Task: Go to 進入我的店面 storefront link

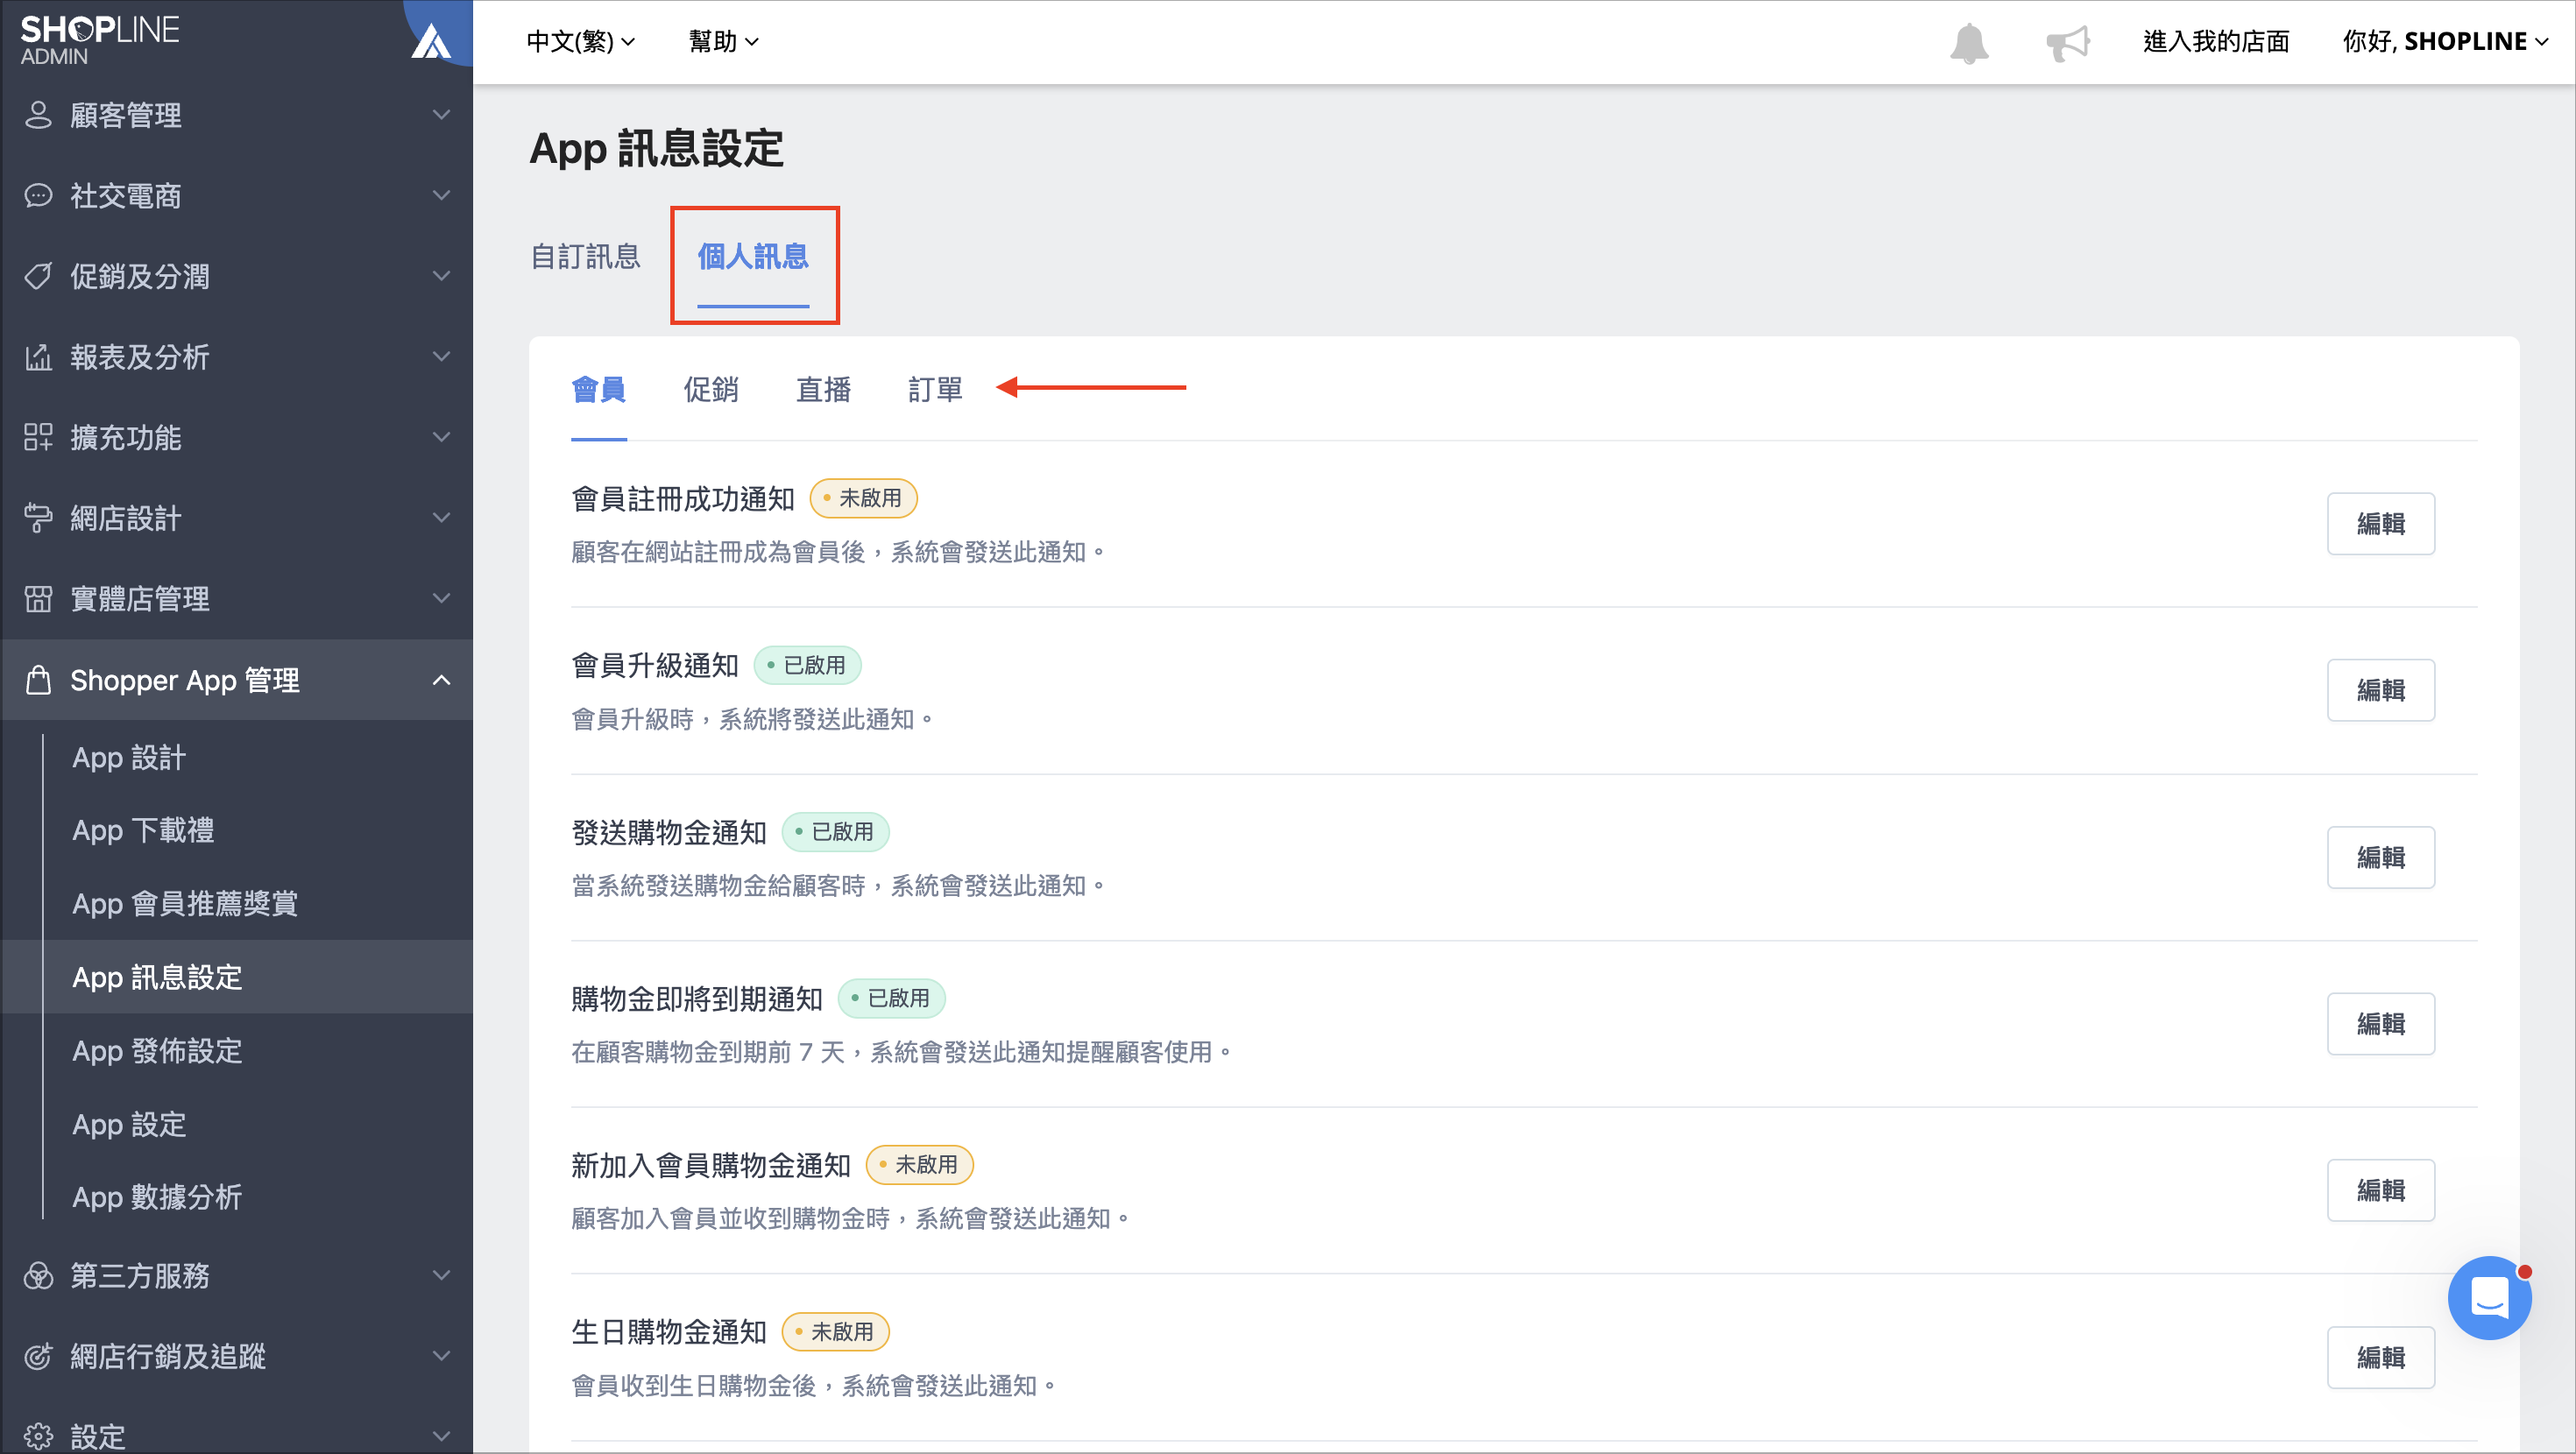Action: tap(2216, 41)
